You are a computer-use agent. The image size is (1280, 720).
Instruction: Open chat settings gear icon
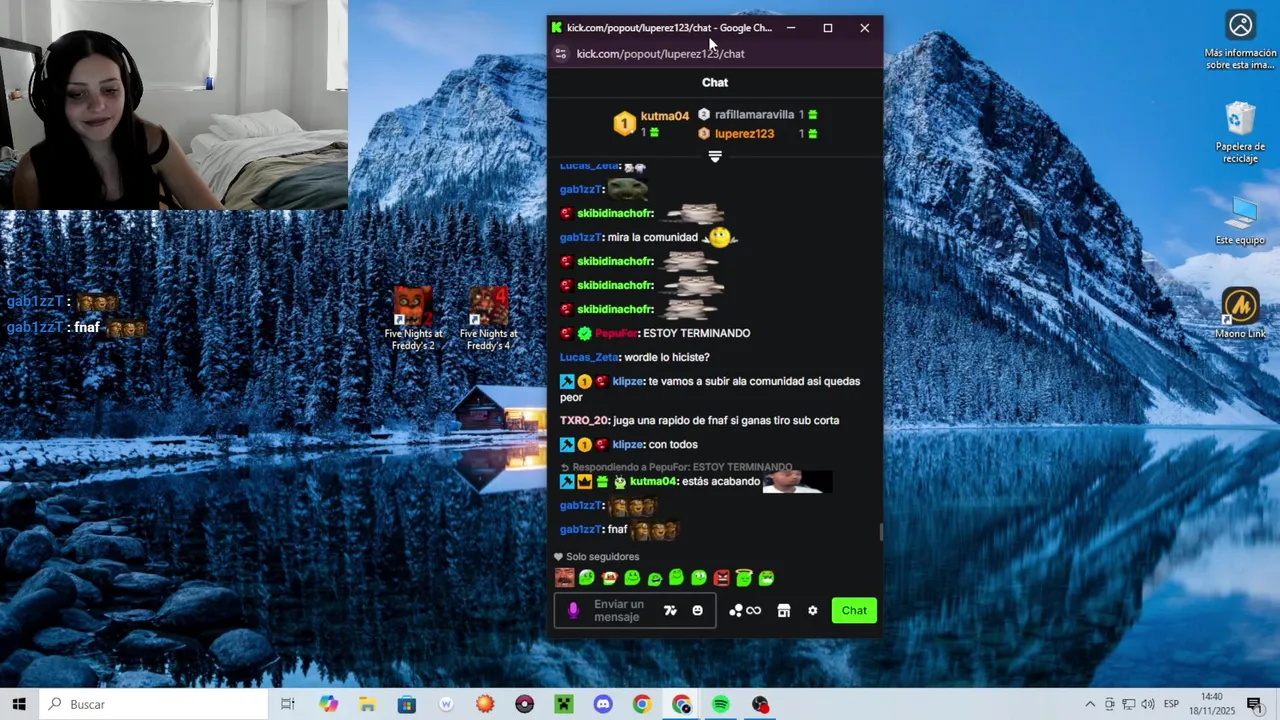pos(812,610)
